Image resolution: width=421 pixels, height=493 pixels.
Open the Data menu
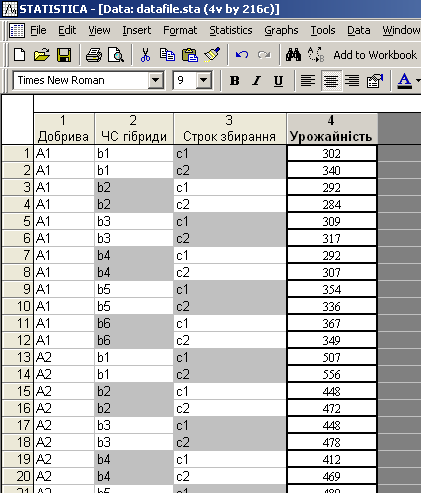359,30
